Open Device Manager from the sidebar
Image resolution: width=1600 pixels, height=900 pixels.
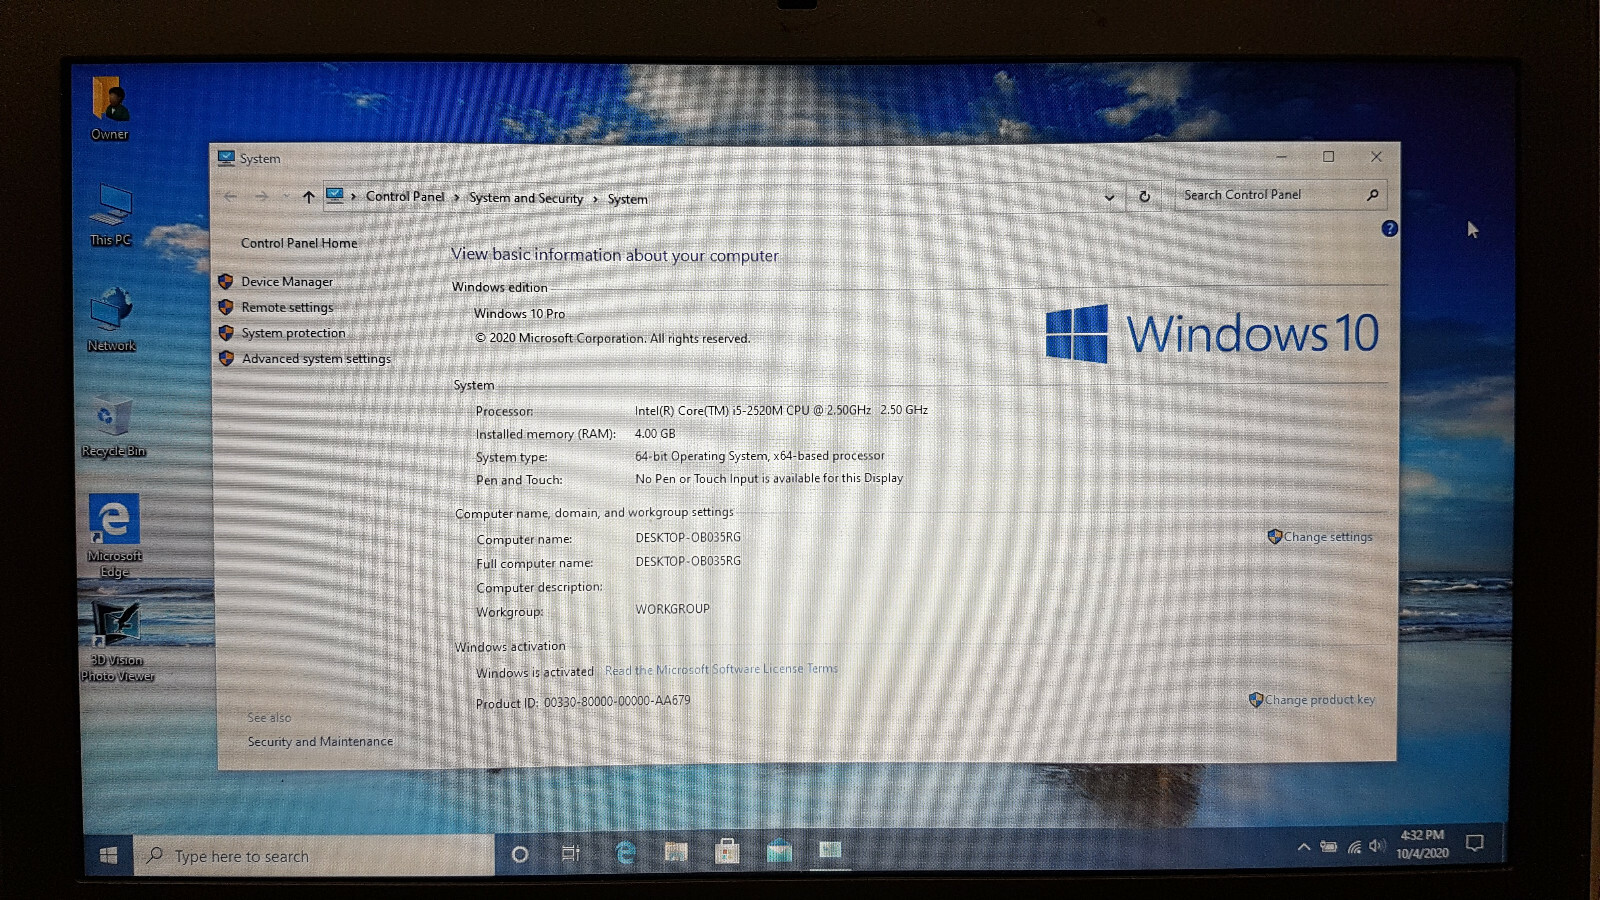287,282
